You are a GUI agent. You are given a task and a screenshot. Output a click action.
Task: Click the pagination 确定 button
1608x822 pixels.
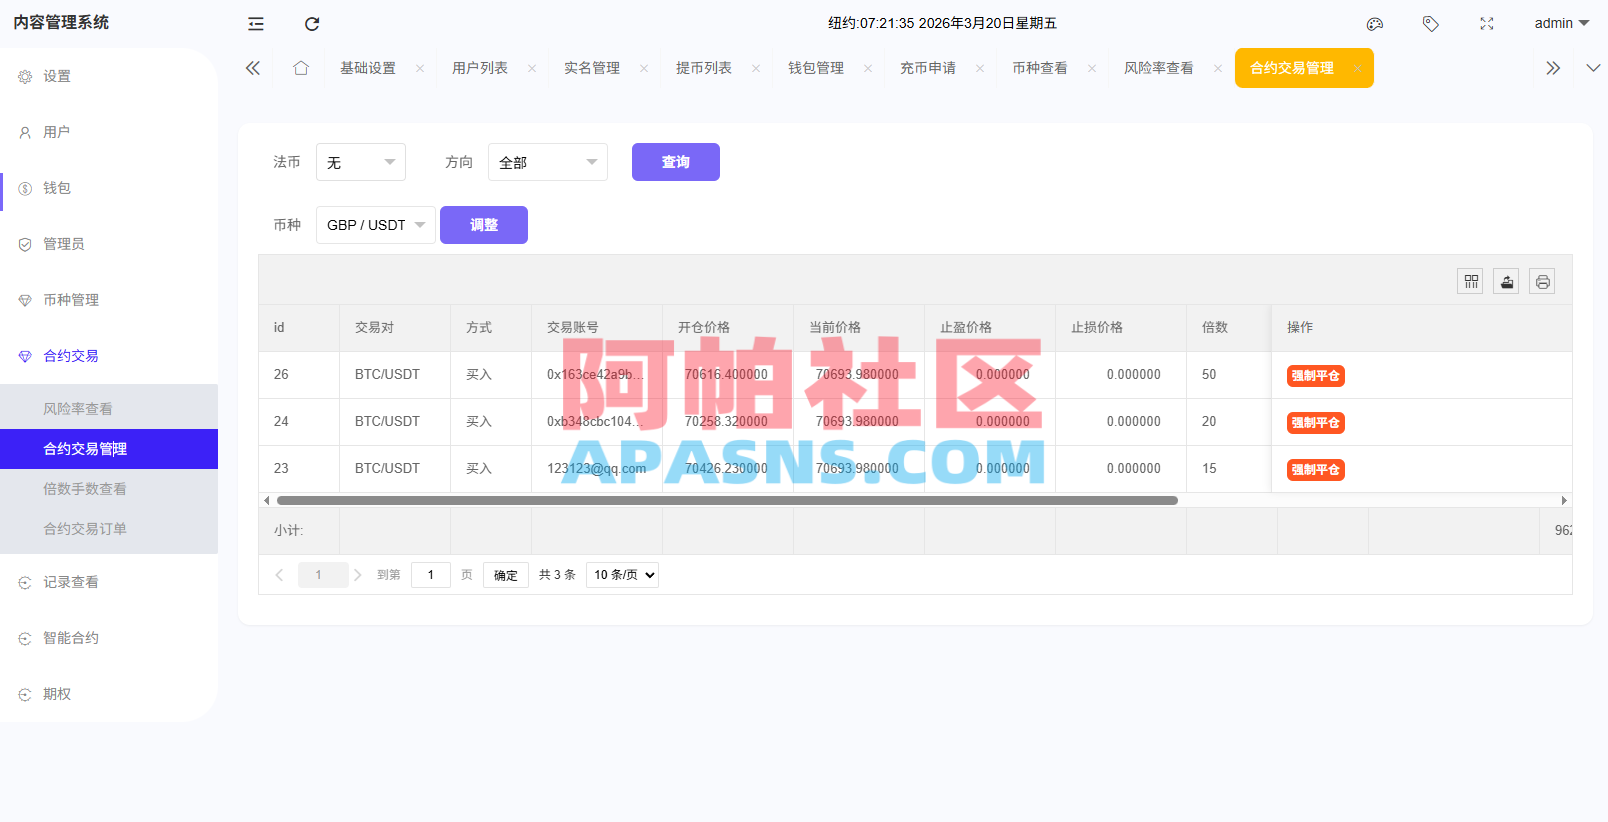click(x=506, y=575)
